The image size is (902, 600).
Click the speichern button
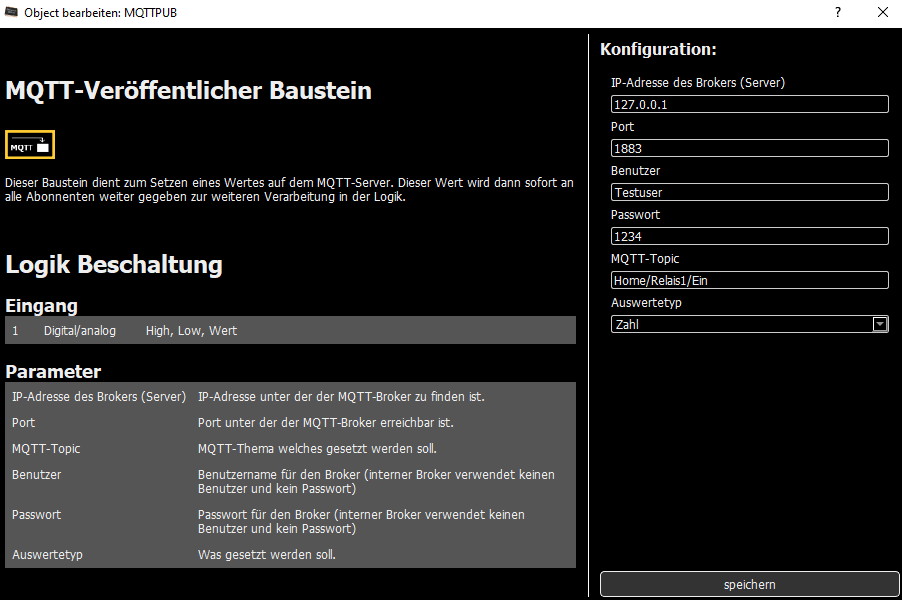[x=749, y=584]
